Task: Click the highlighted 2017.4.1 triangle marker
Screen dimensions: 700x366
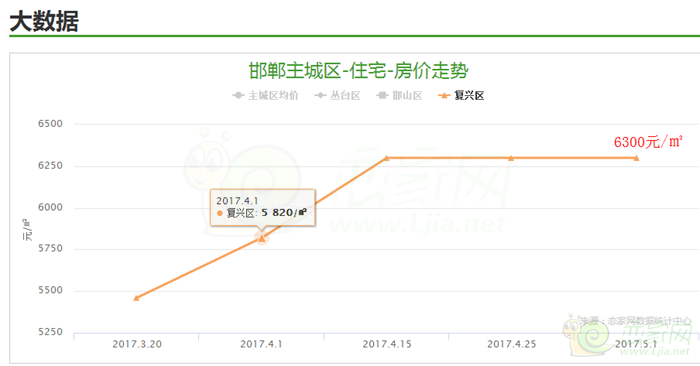Action: pos(262,238)
